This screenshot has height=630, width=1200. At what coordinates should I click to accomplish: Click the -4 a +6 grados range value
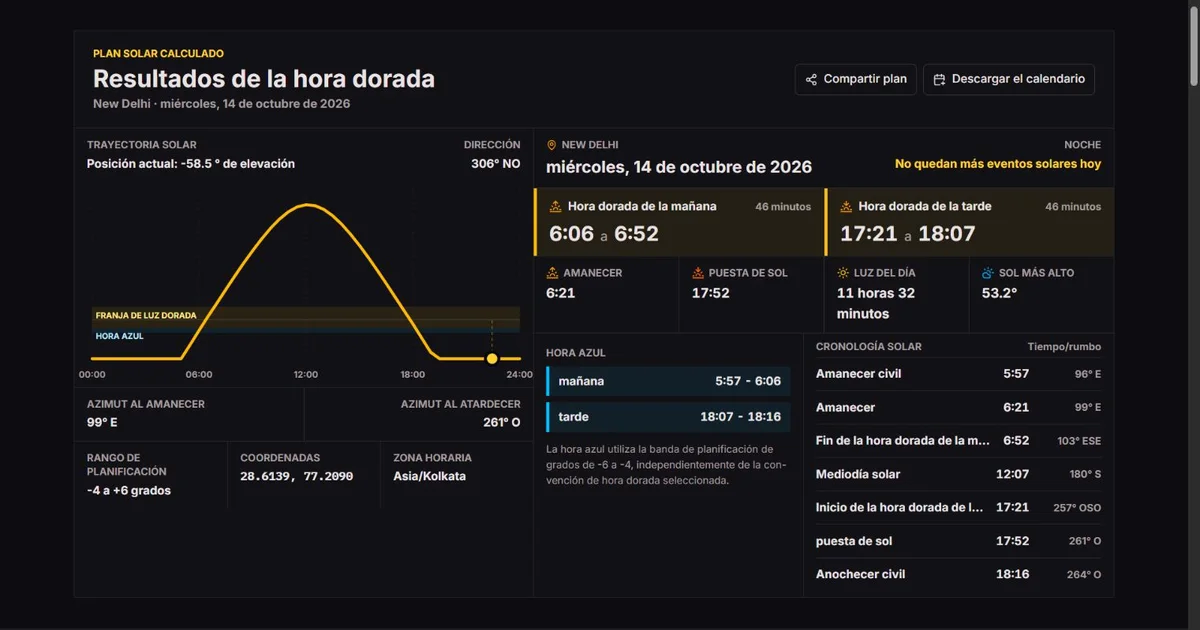pyautogui.click(x=129, y=491)
